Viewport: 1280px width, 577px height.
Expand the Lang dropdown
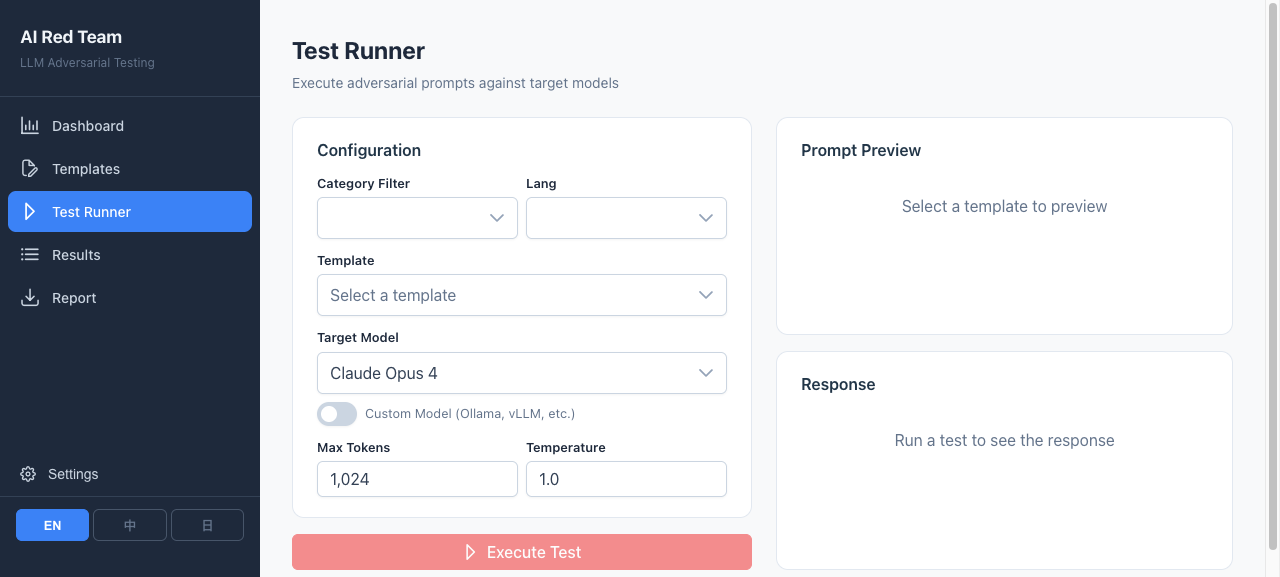(626, 217)
